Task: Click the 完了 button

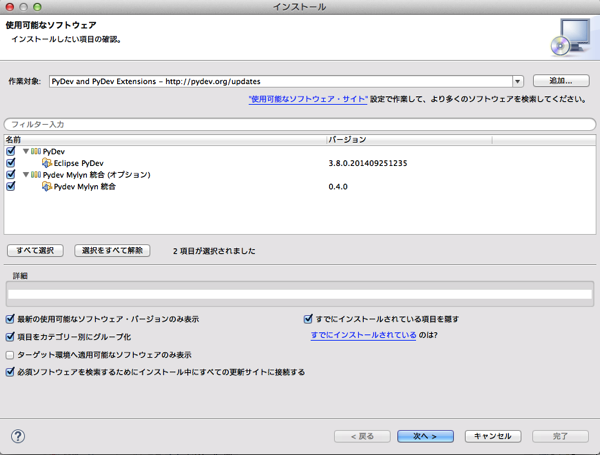Action: [560, 436]
